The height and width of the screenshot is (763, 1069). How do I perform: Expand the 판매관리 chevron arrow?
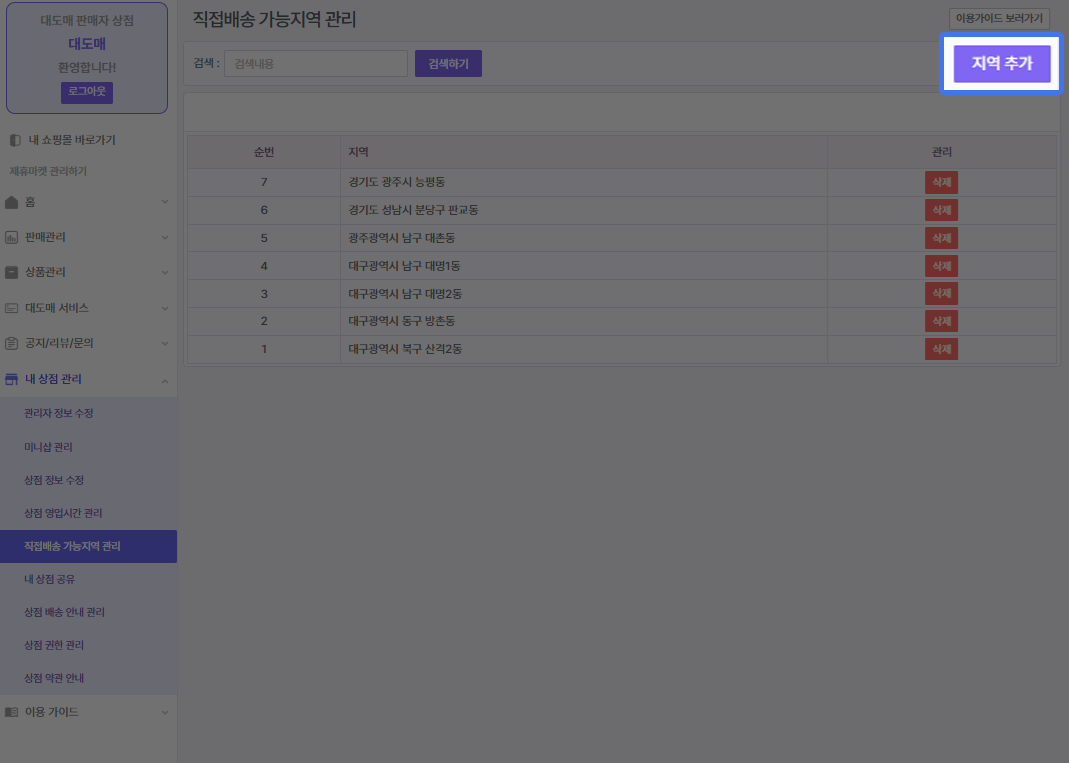coord(164,237)
